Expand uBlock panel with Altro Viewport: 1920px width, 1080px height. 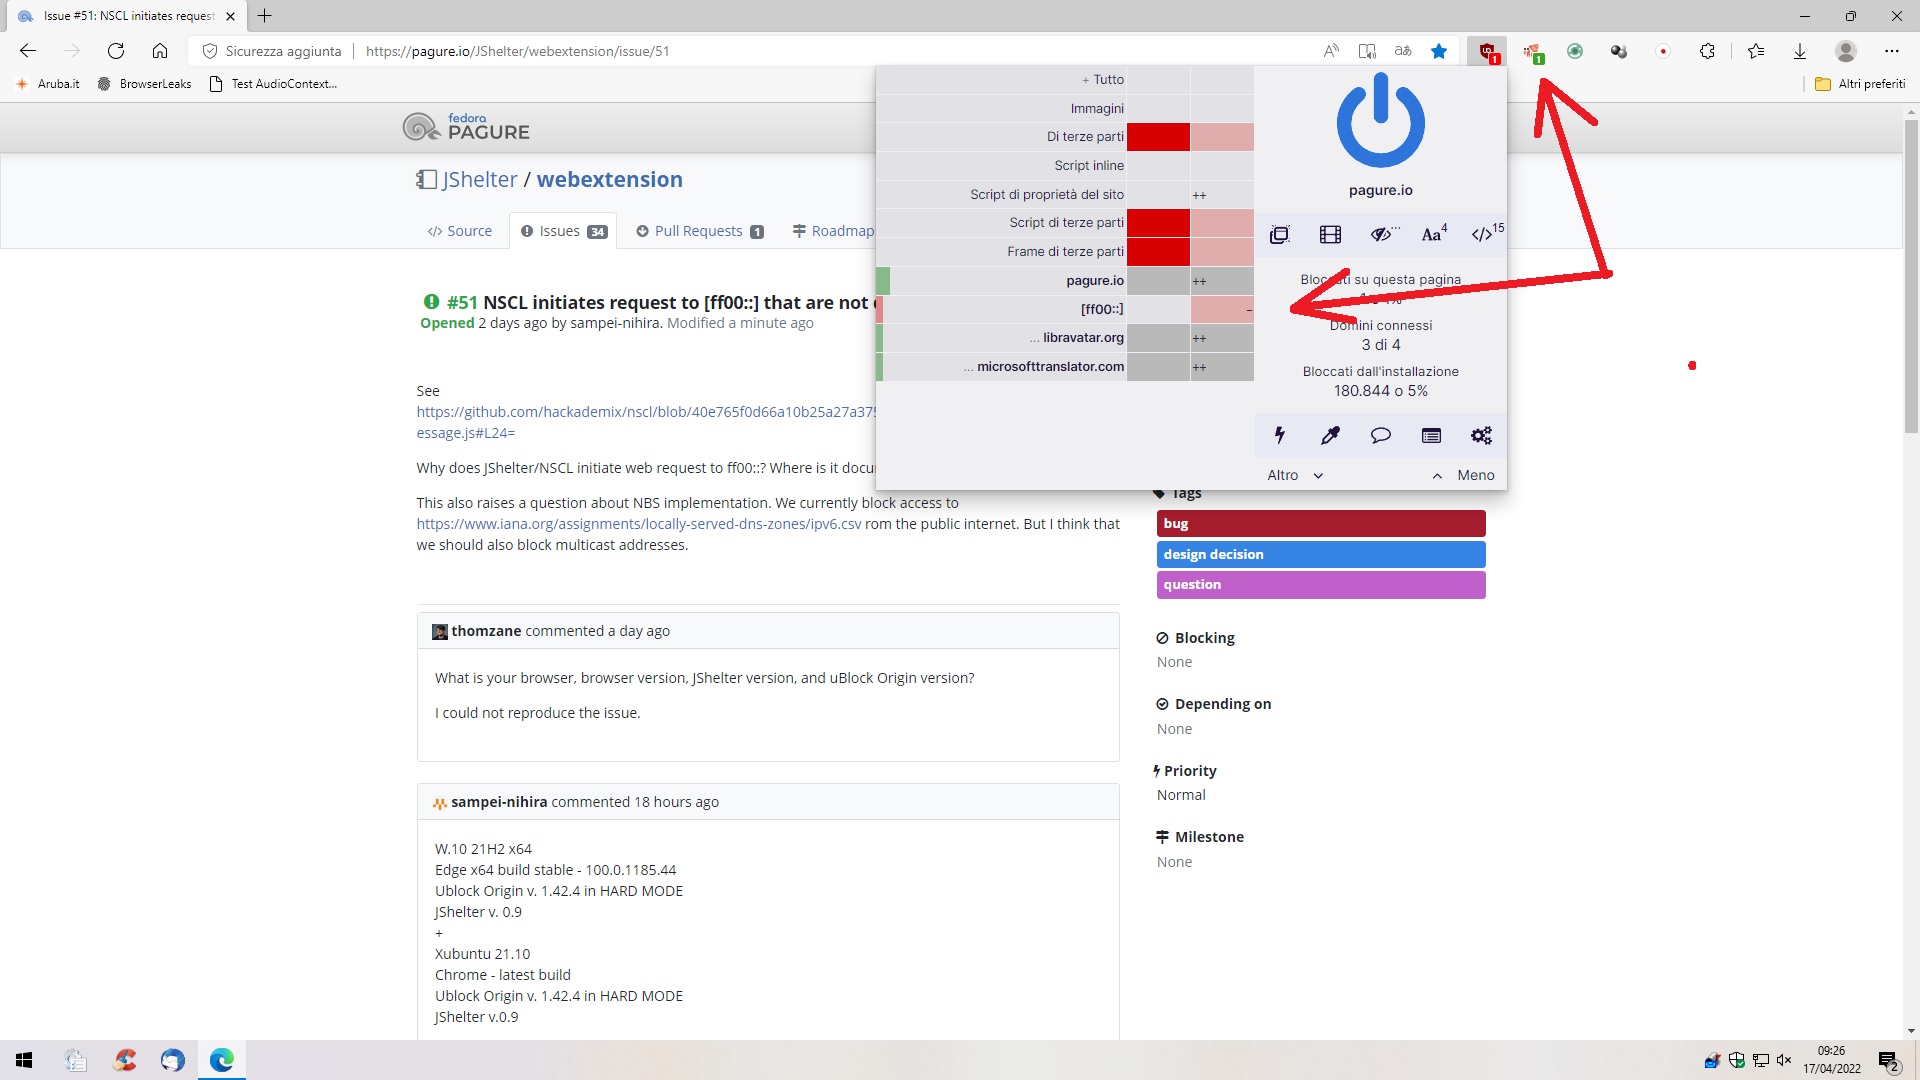point(1295,475)
